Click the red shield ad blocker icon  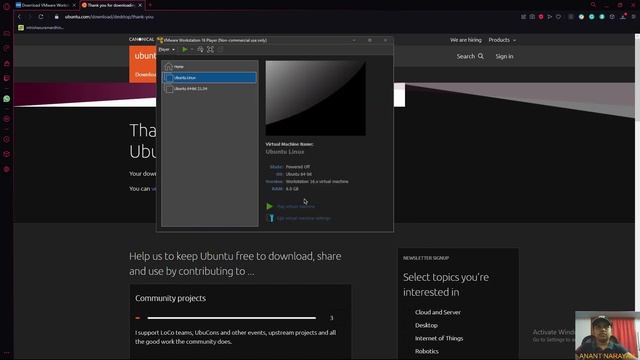coord(541,17)
